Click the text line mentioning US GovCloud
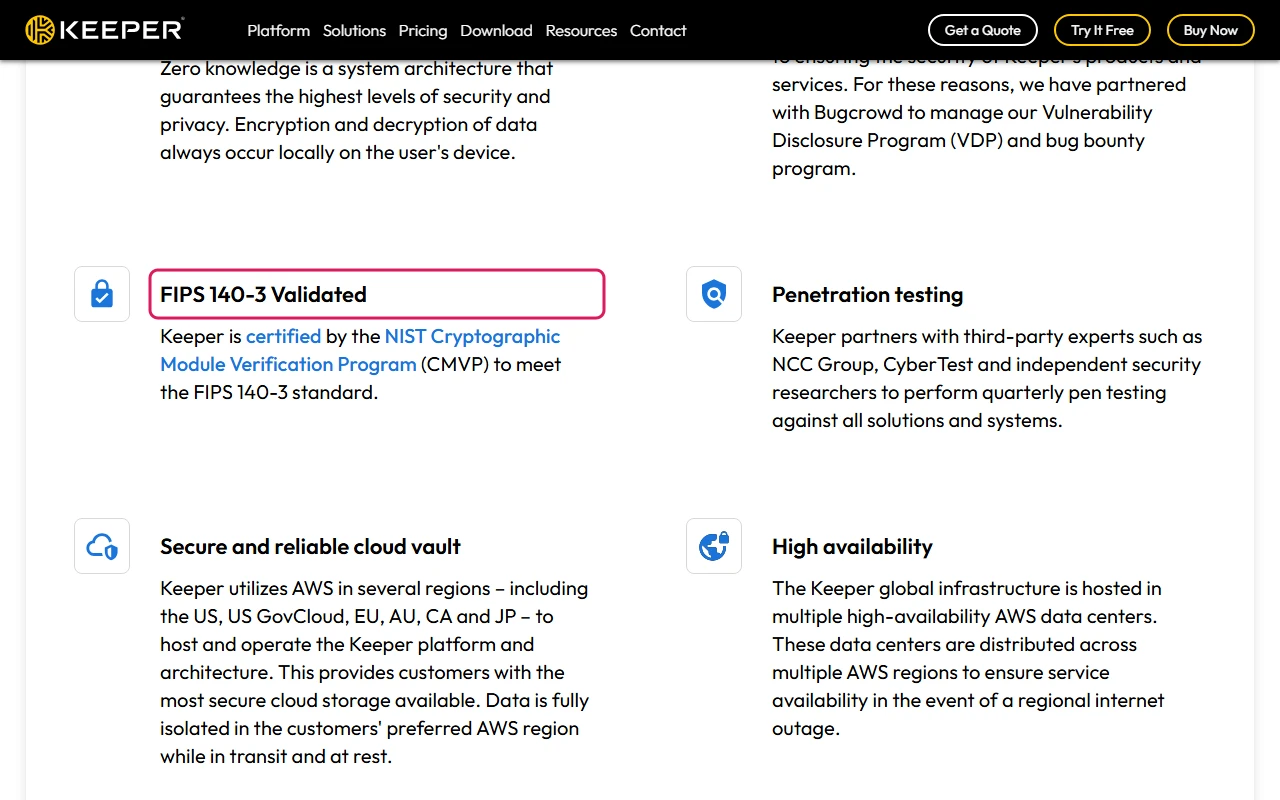This screenshot has height=800, width=1280. [x=357, y=616]
